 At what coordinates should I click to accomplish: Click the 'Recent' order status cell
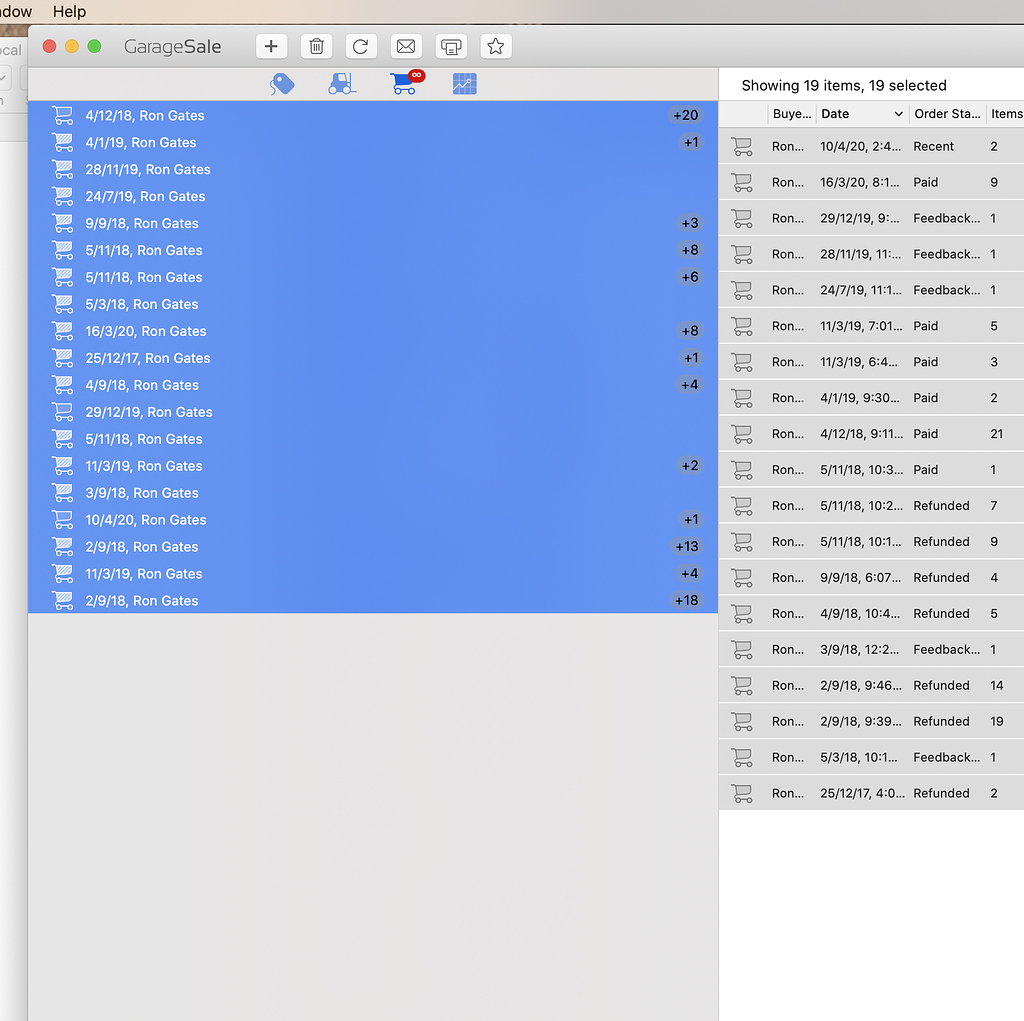[x=933, y=146]
